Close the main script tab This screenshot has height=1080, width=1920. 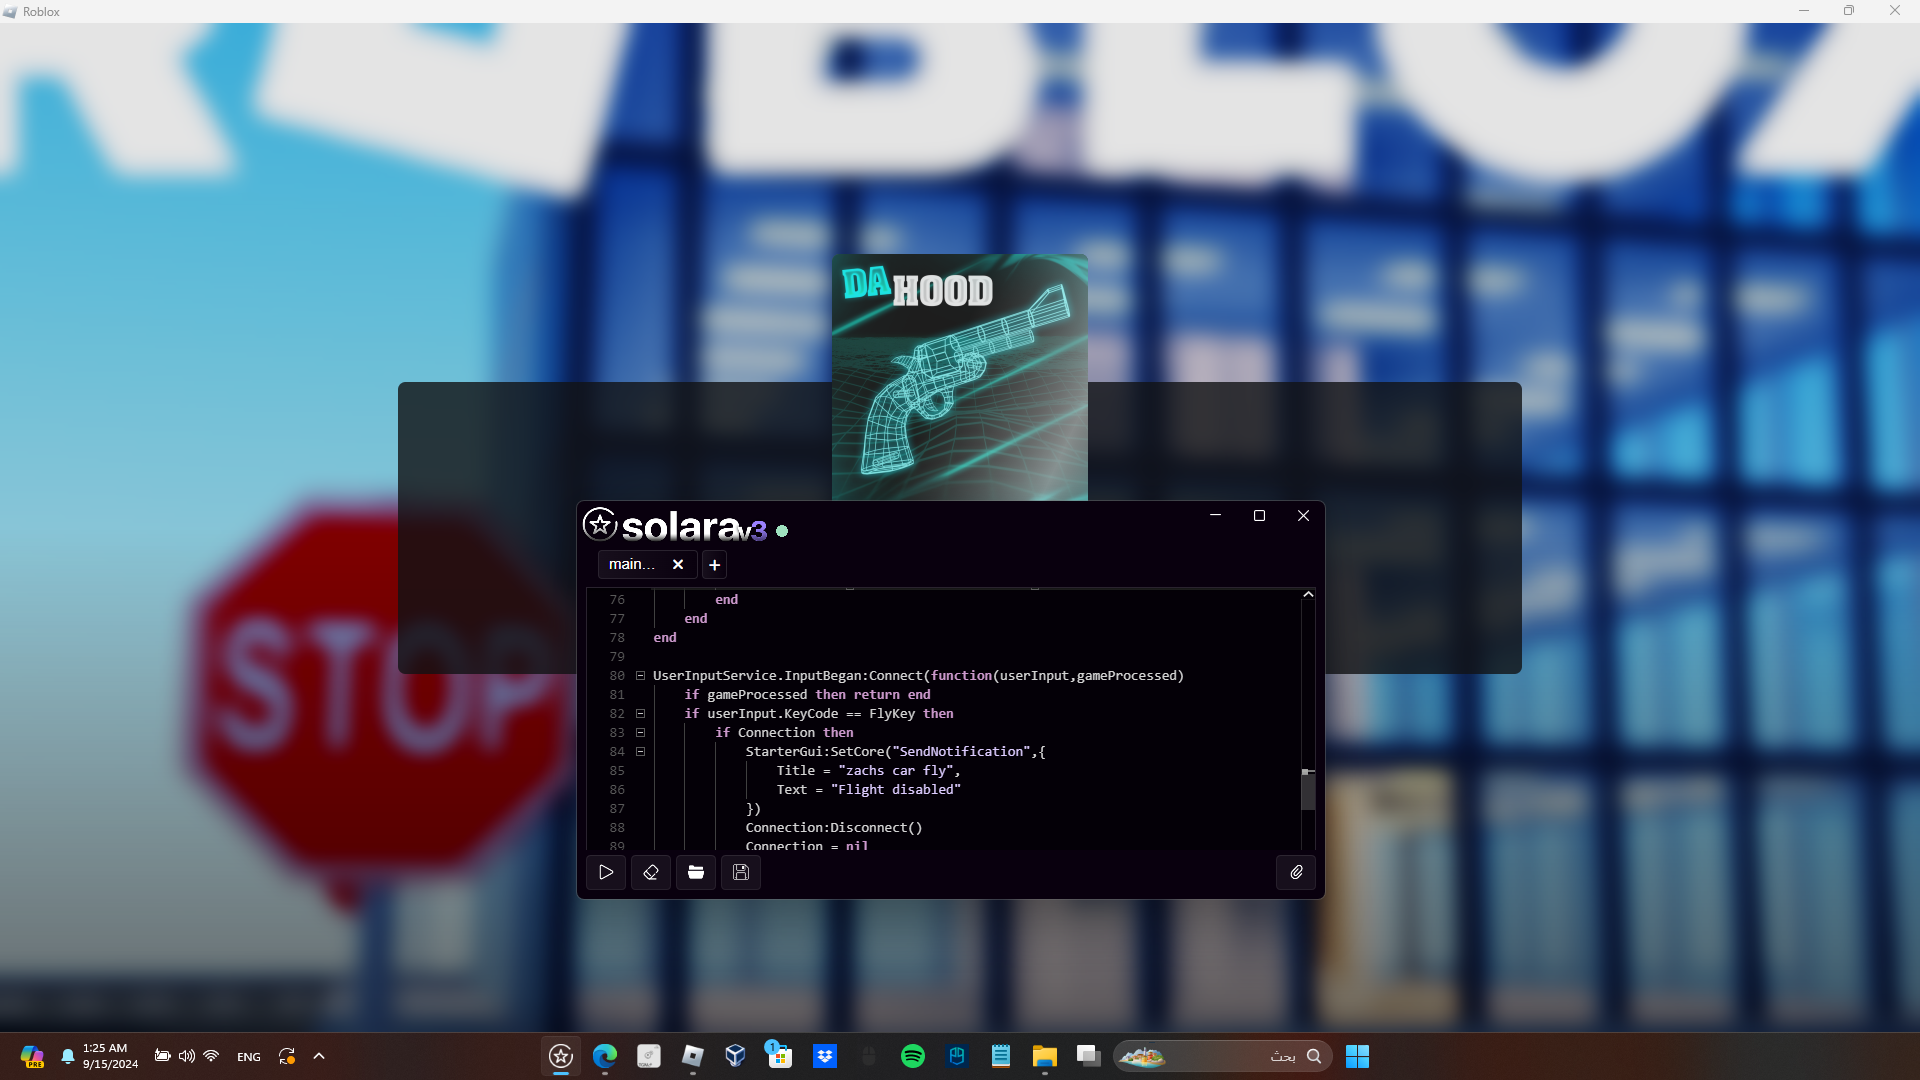pos(678,564)
